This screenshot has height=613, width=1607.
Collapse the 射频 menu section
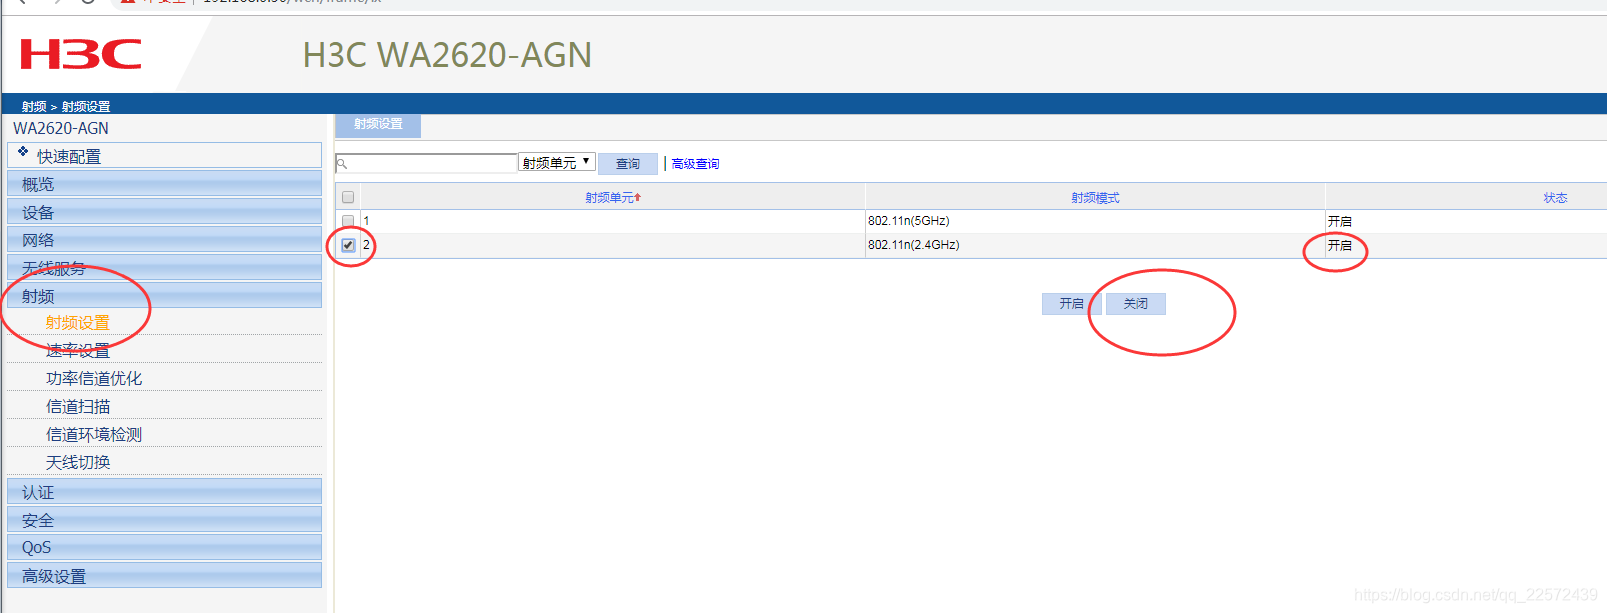(x=165, y=296)
